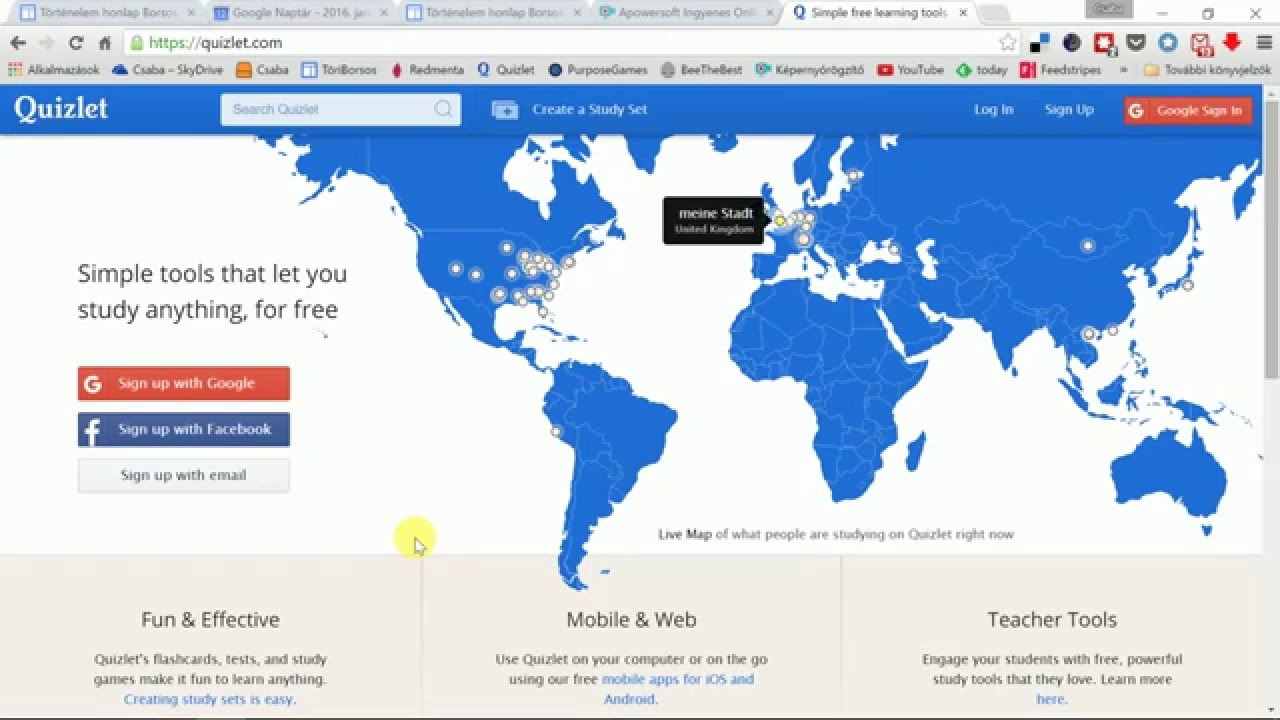1280x720 pixels.
Task: Go back with the browser back arrow
Action: (18, 43)
